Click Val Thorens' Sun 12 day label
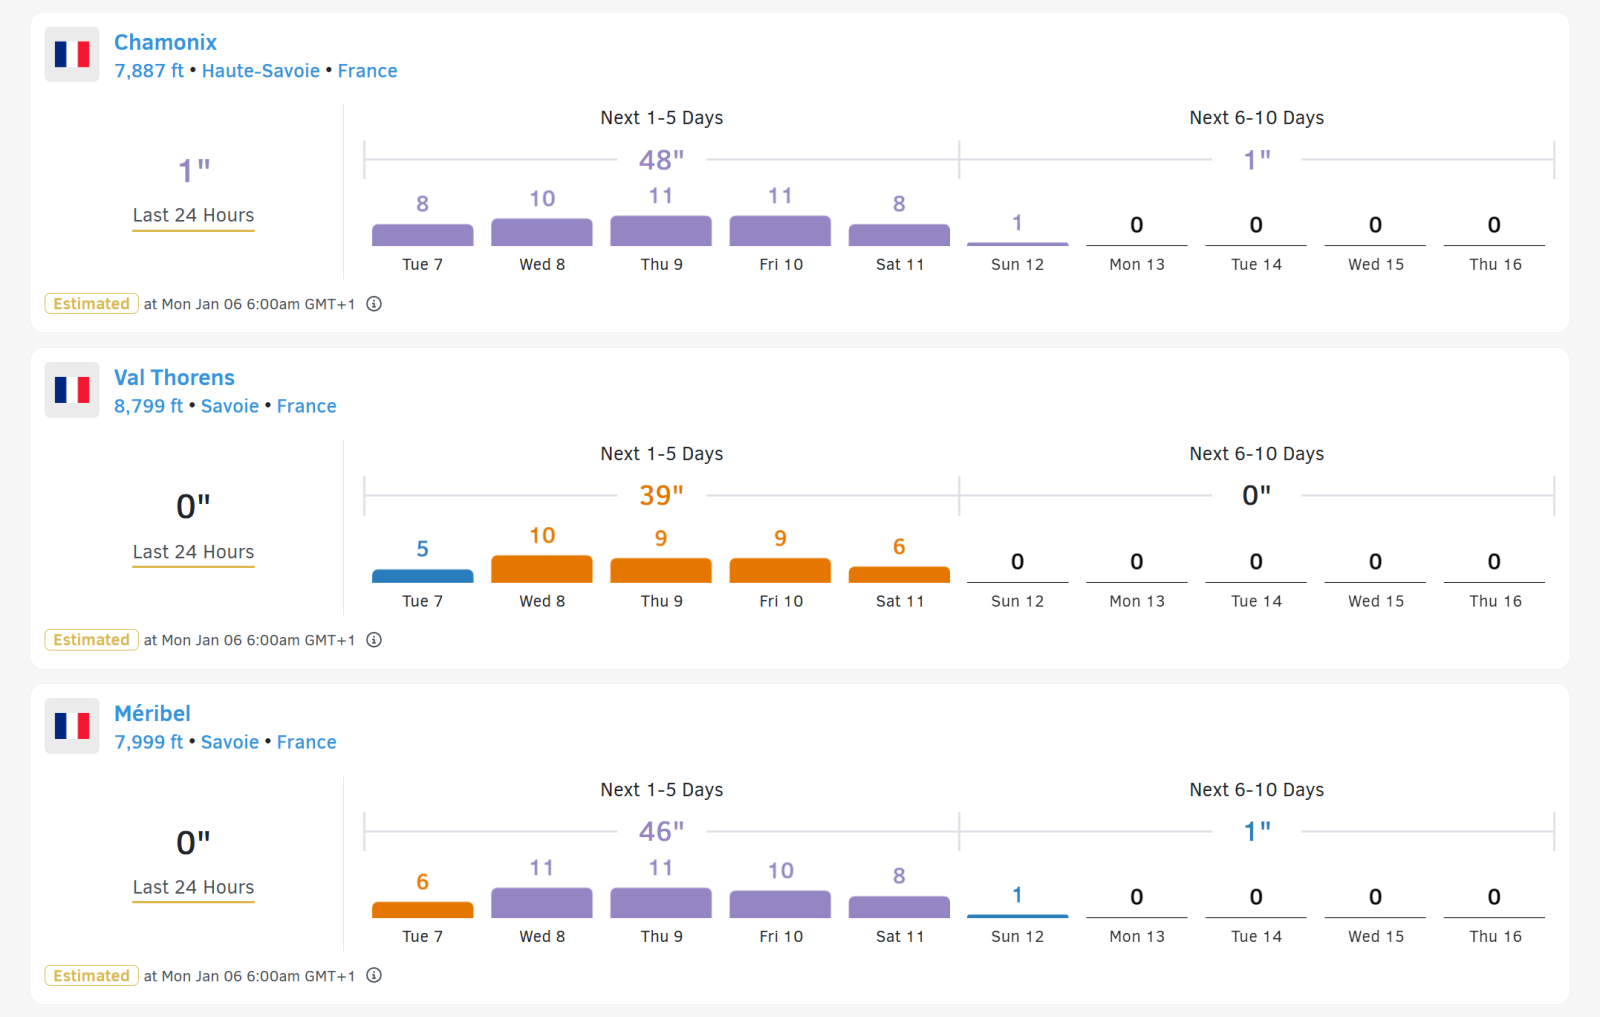The height and width of the screenshot is (1017, 1600). point(1018,601)
